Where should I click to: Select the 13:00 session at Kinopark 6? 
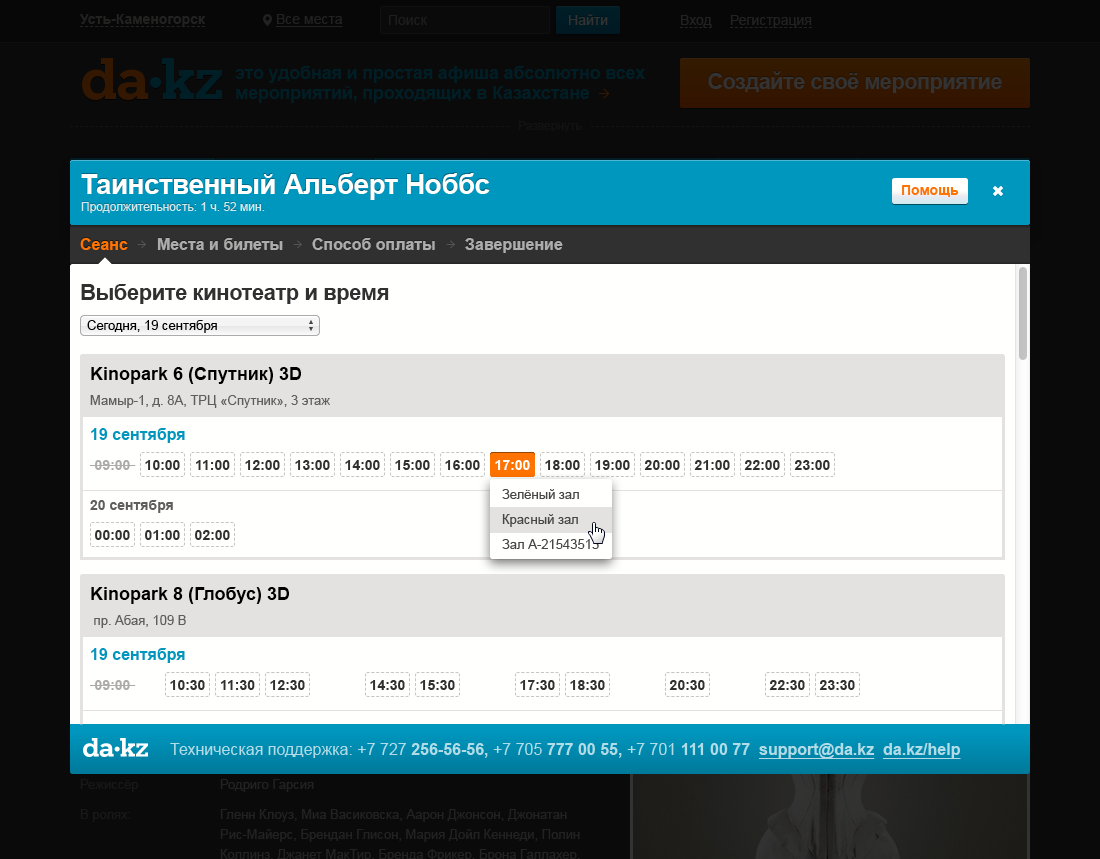[x=312, y=465]
